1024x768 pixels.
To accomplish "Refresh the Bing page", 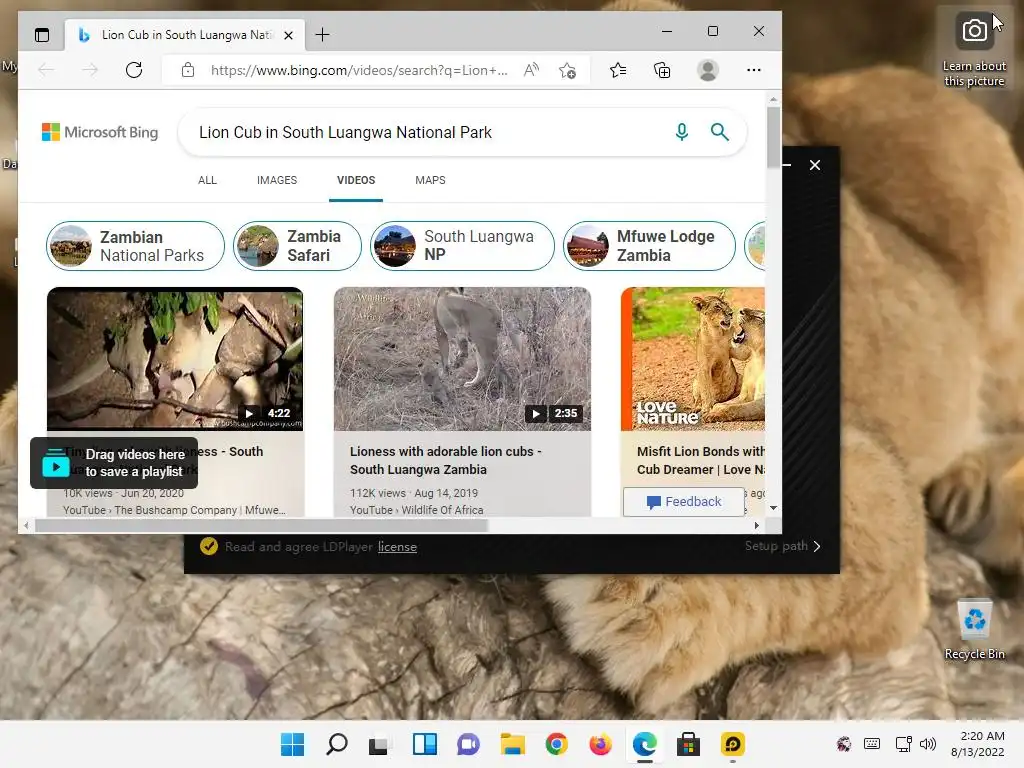I will click(x=134, y=70).
